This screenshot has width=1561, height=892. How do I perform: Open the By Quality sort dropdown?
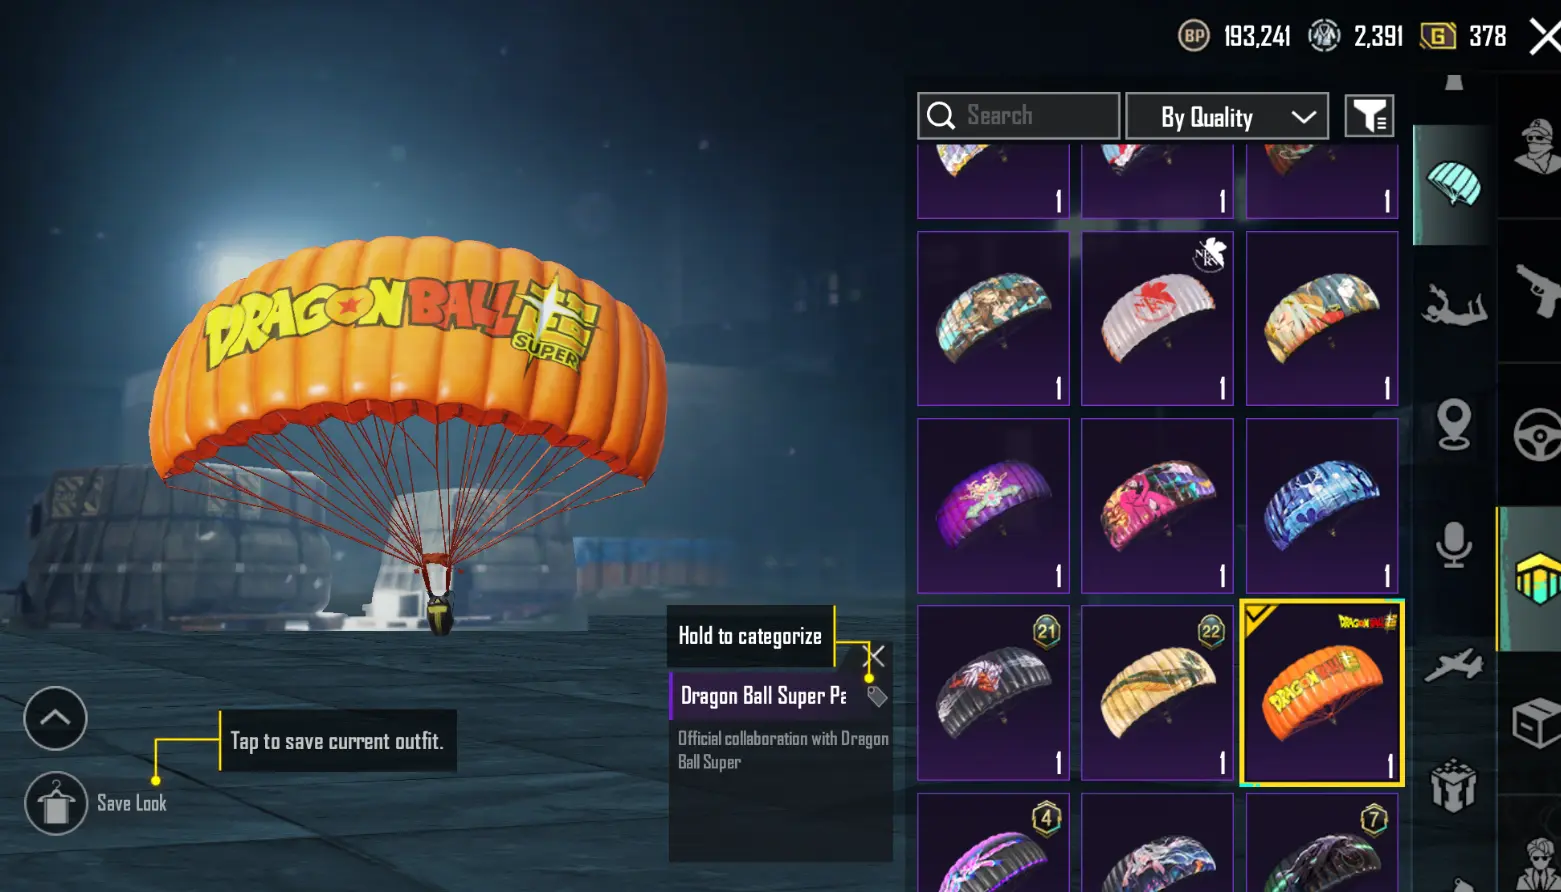[x=1227, y=117]
